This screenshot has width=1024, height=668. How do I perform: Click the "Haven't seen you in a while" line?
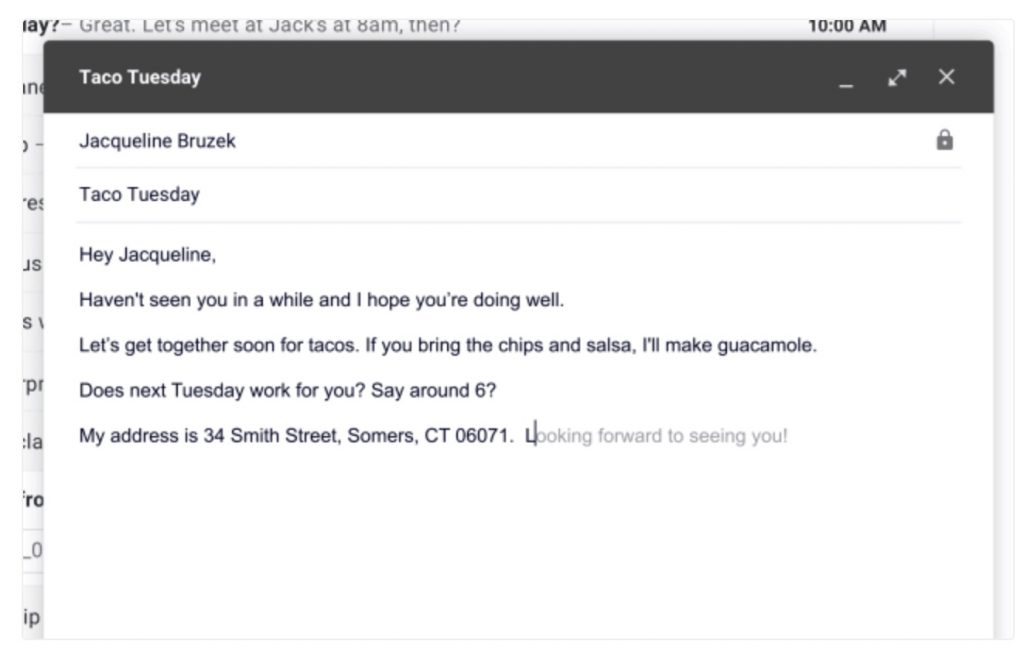point(200,300)
